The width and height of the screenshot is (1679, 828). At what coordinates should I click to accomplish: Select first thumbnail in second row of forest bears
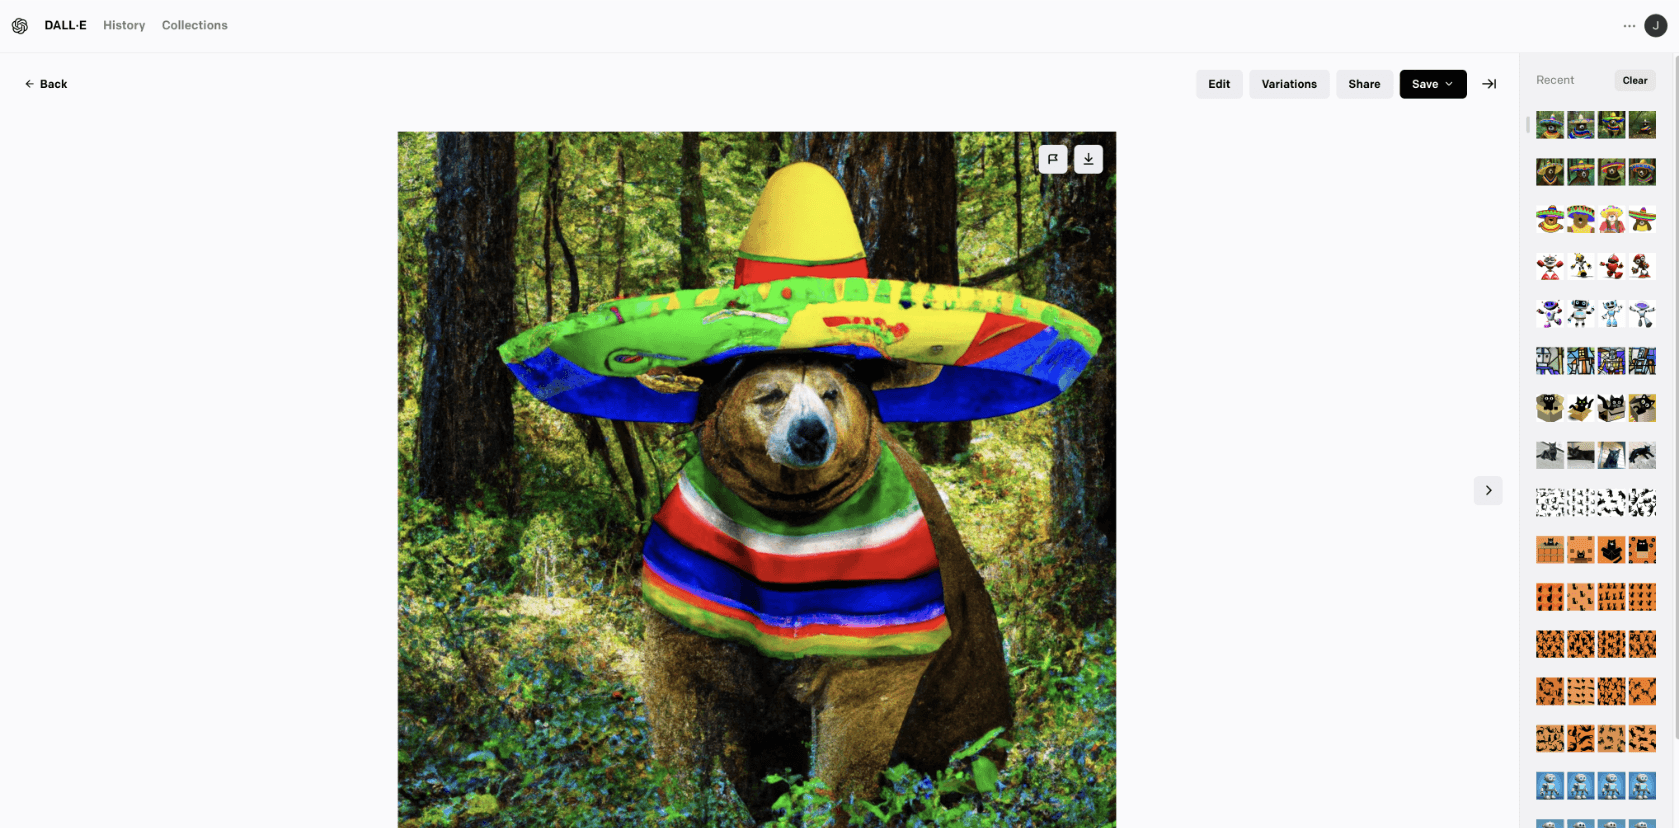coord(1550,172)
